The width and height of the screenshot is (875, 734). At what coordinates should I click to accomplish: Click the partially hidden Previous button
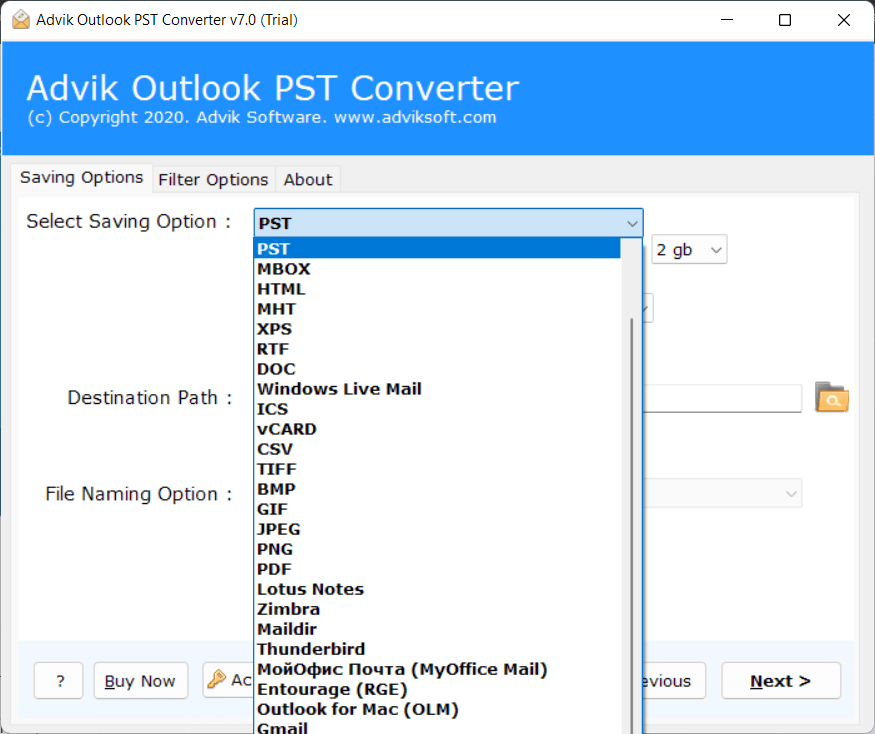point(674,680)
